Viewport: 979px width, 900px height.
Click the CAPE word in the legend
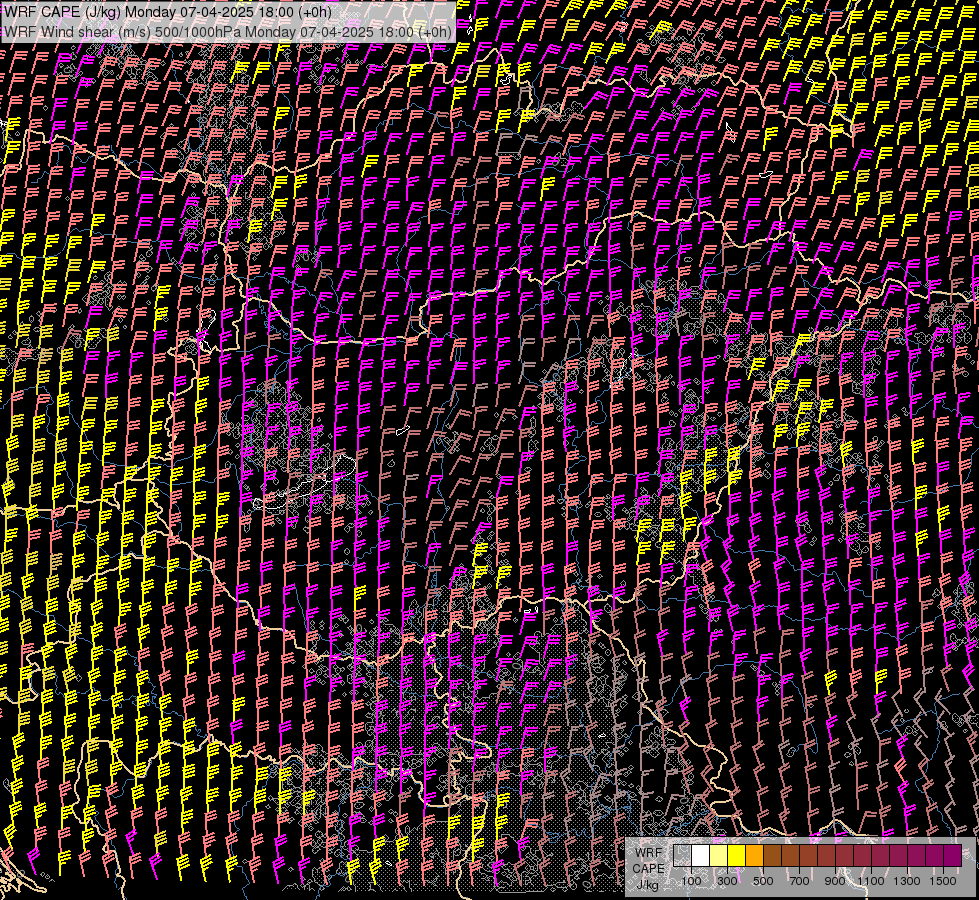(648, 868)
